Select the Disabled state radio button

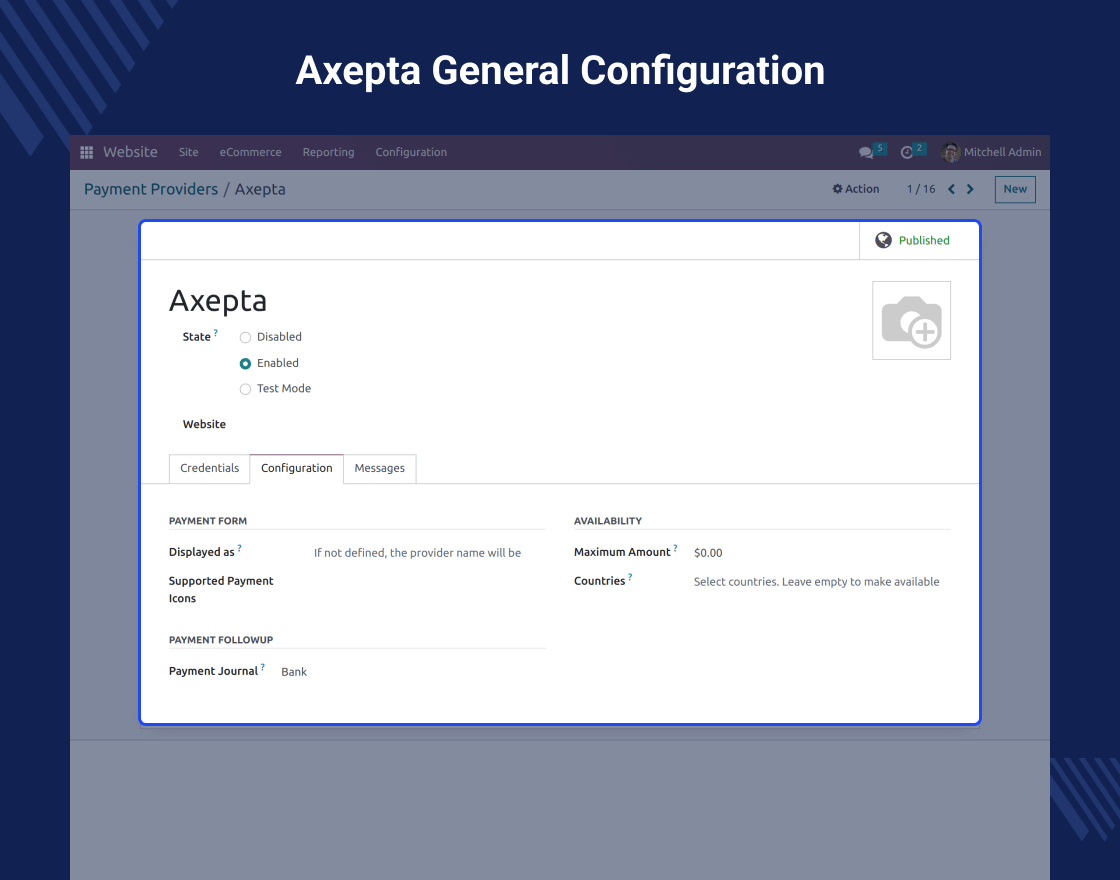(245, 337)
